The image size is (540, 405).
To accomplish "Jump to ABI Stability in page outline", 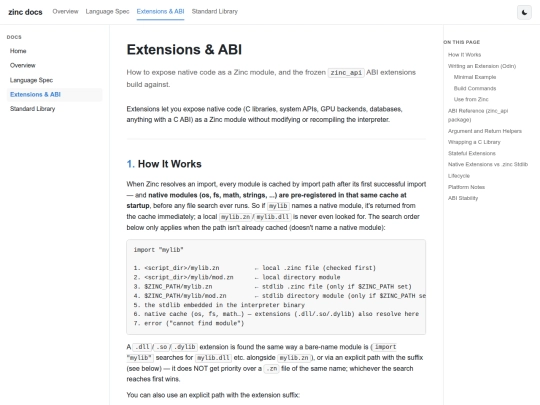I will pos(463,198).
